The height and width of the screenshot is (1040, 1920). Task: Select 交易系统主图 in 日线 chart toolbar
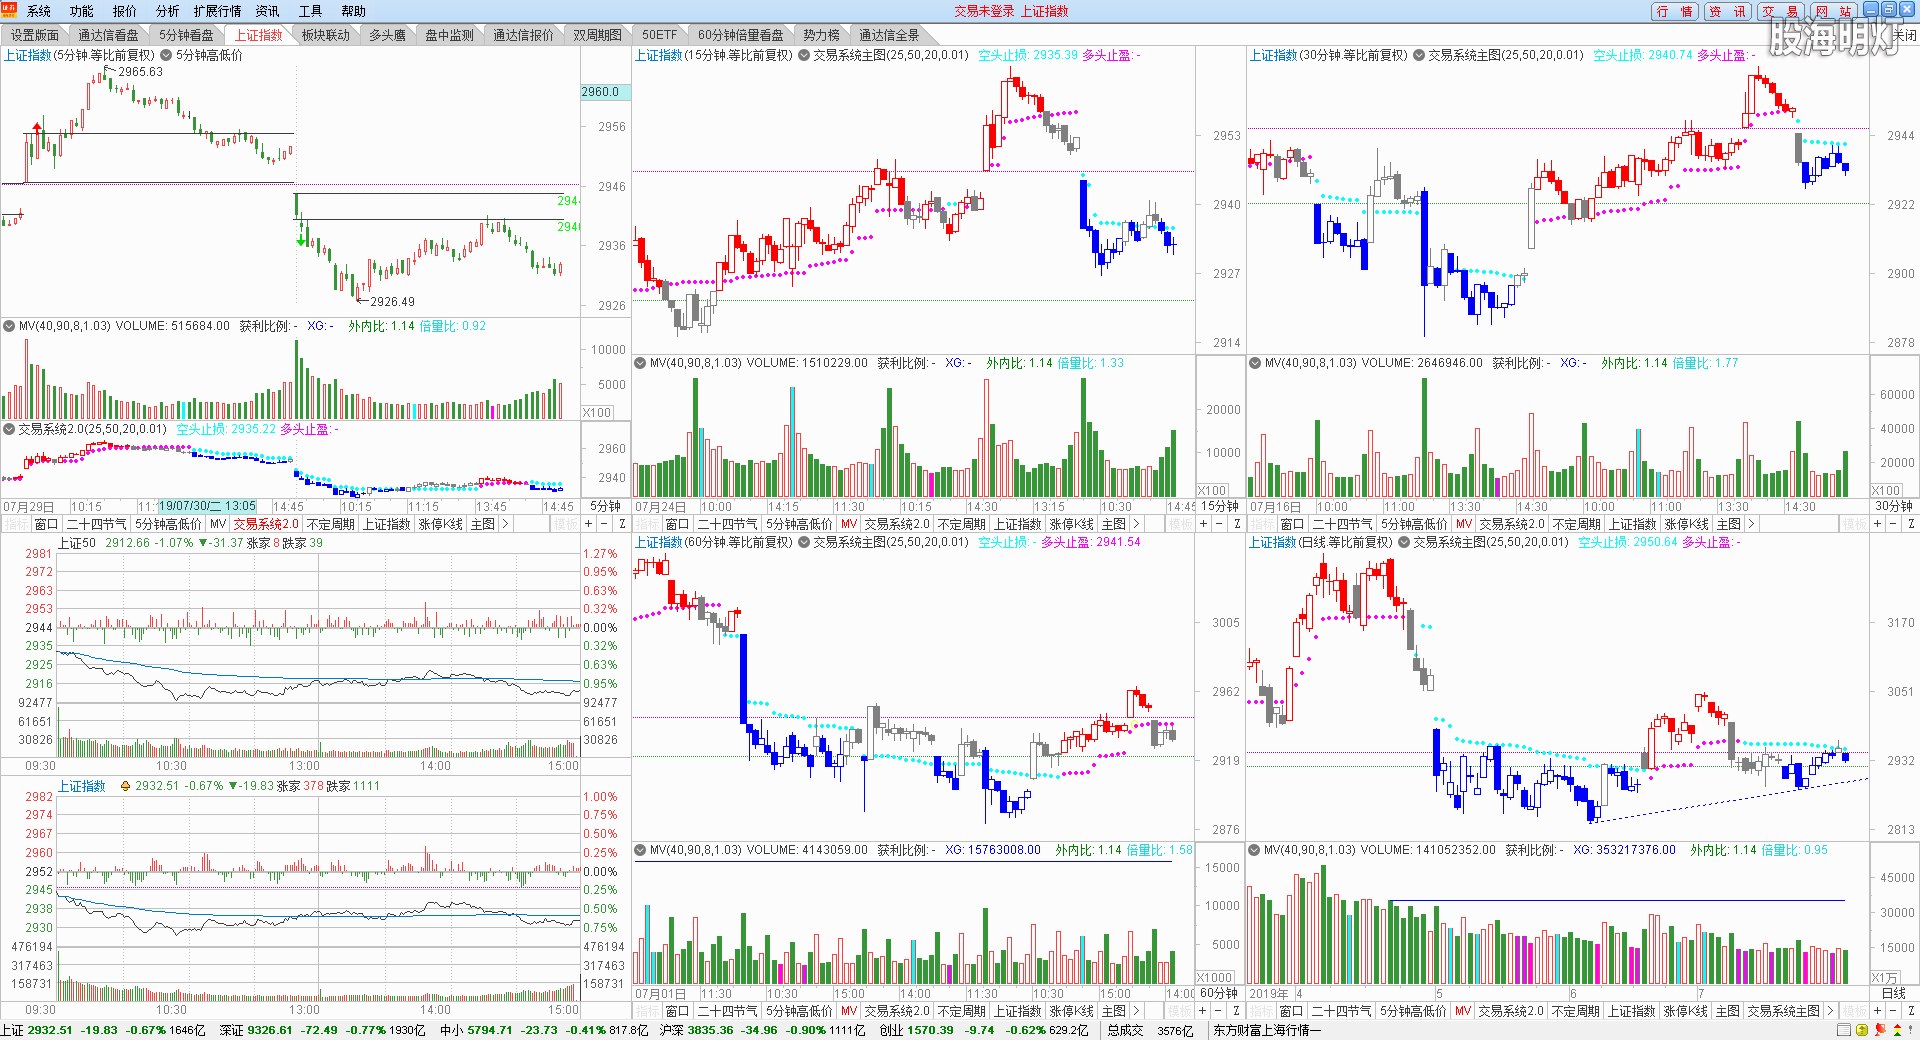click(1784, 1011)
